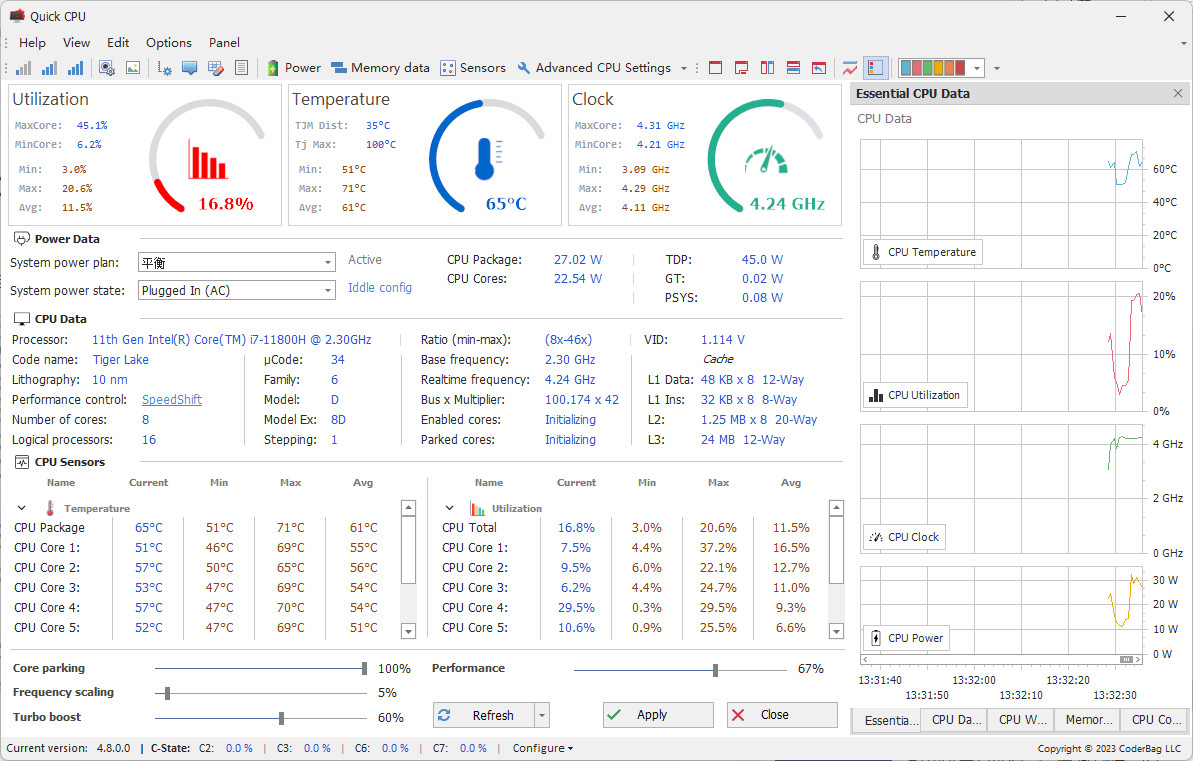The height and width of the screenshot is (761, 1193).
Task: Click the single red window layout icon
Action: pos(715,68)
